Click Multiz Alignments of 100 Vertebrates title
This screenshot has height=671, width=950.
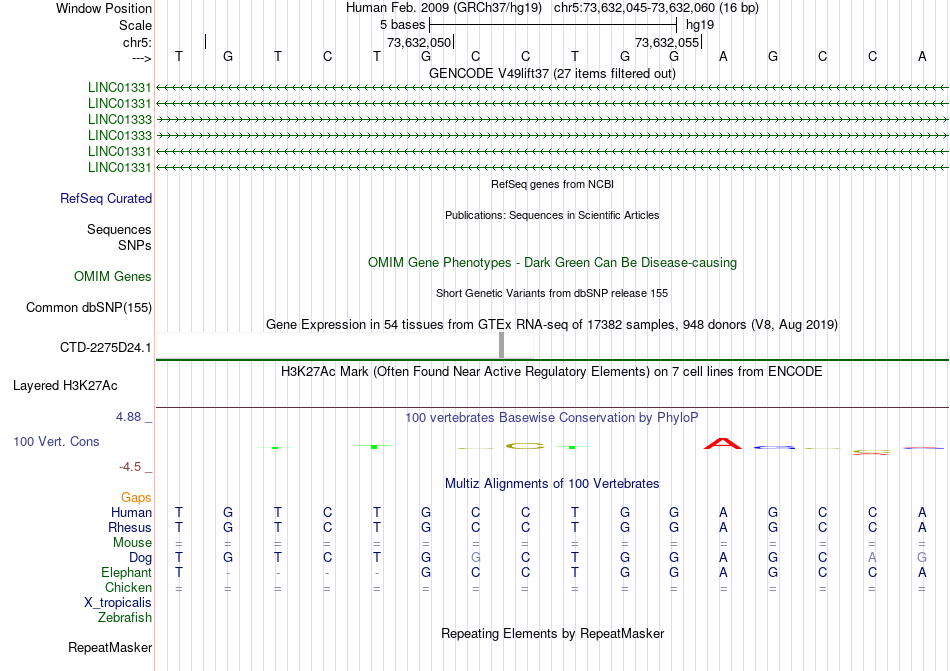pos(552,483)
